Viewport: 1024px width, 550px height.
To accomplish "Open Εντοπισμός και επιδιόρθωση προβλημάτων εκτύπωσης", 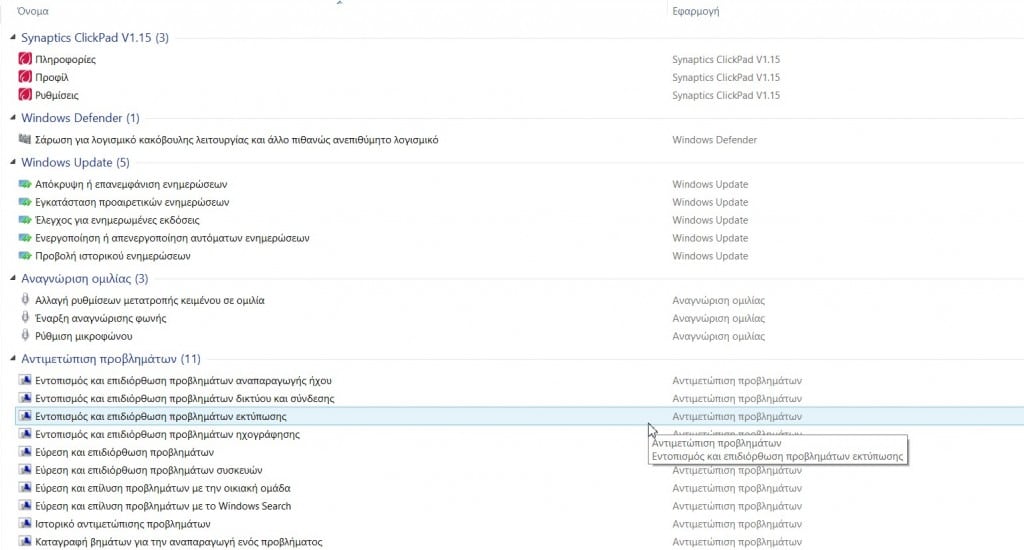I will click(161, 417).
